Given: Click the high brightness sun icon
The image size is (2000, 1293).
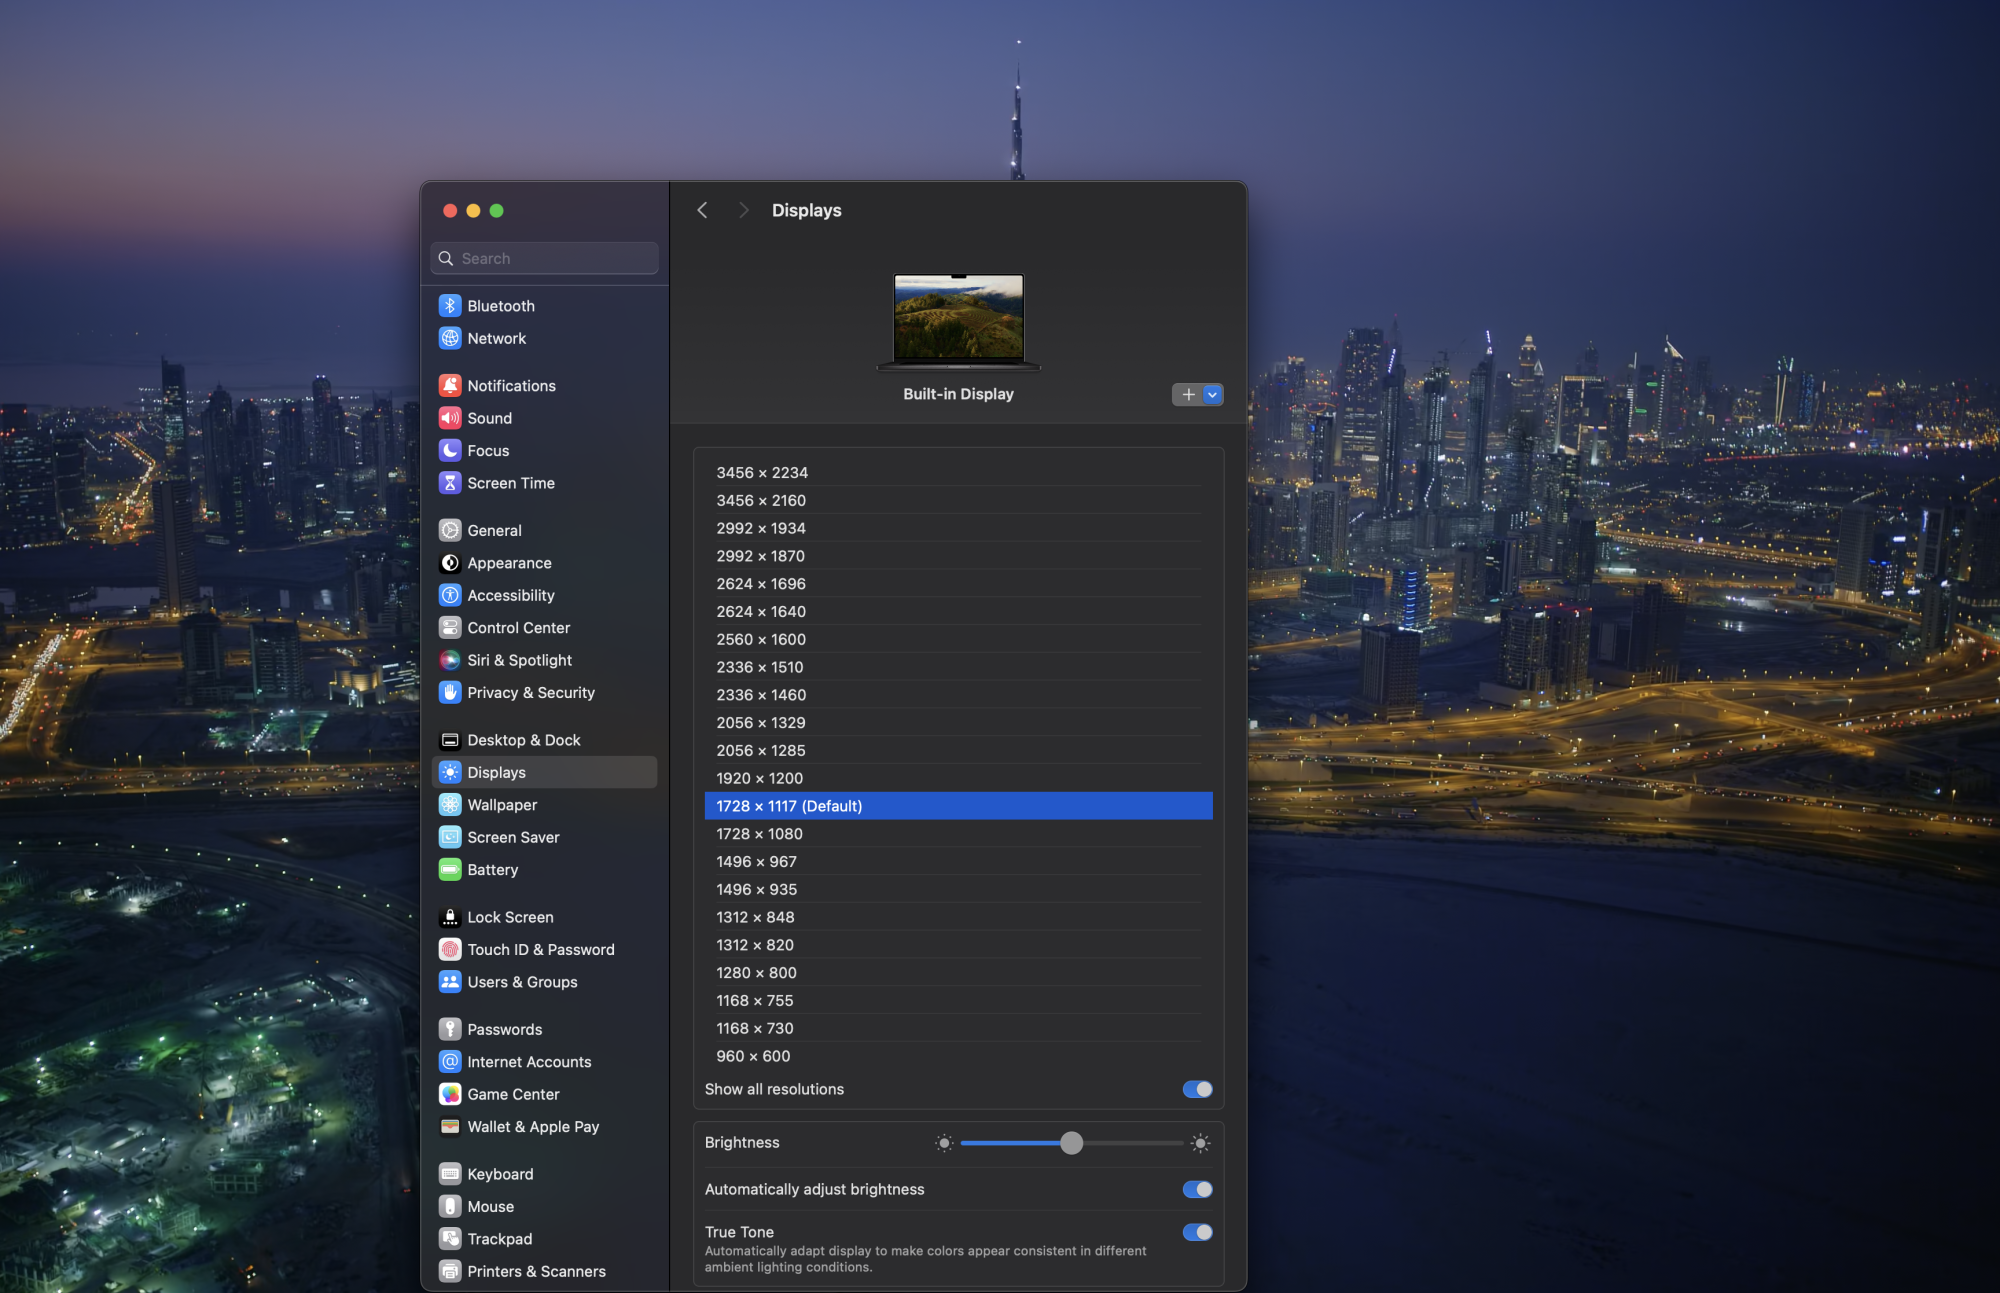Looking at the screenshot, I should pyautogui.click(x=1201, y=1143).
